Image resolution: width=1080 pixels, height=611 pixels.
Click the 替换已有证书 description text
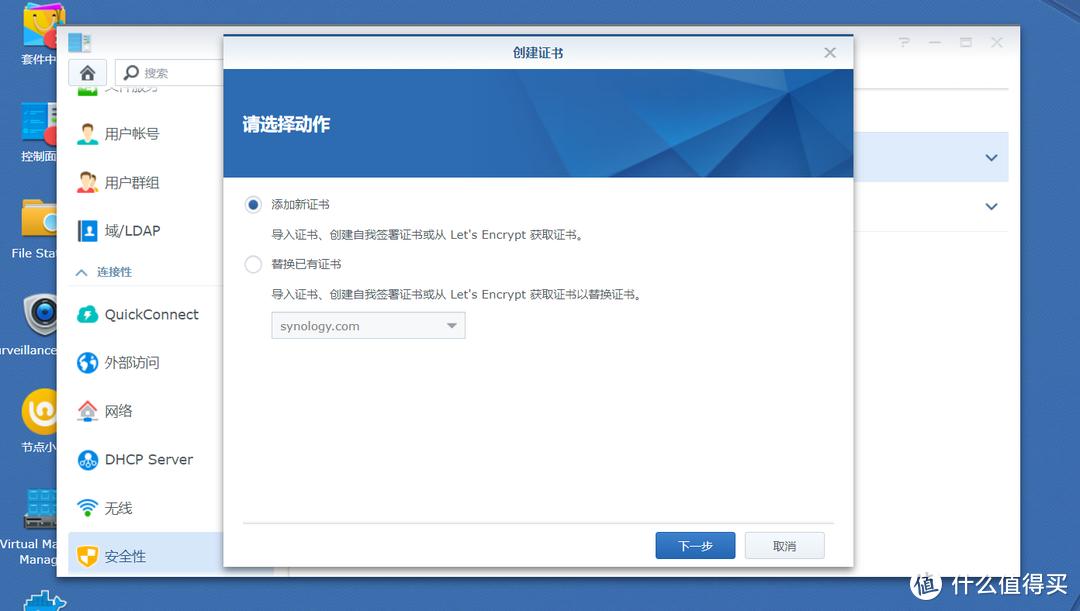tap(457, 294)
